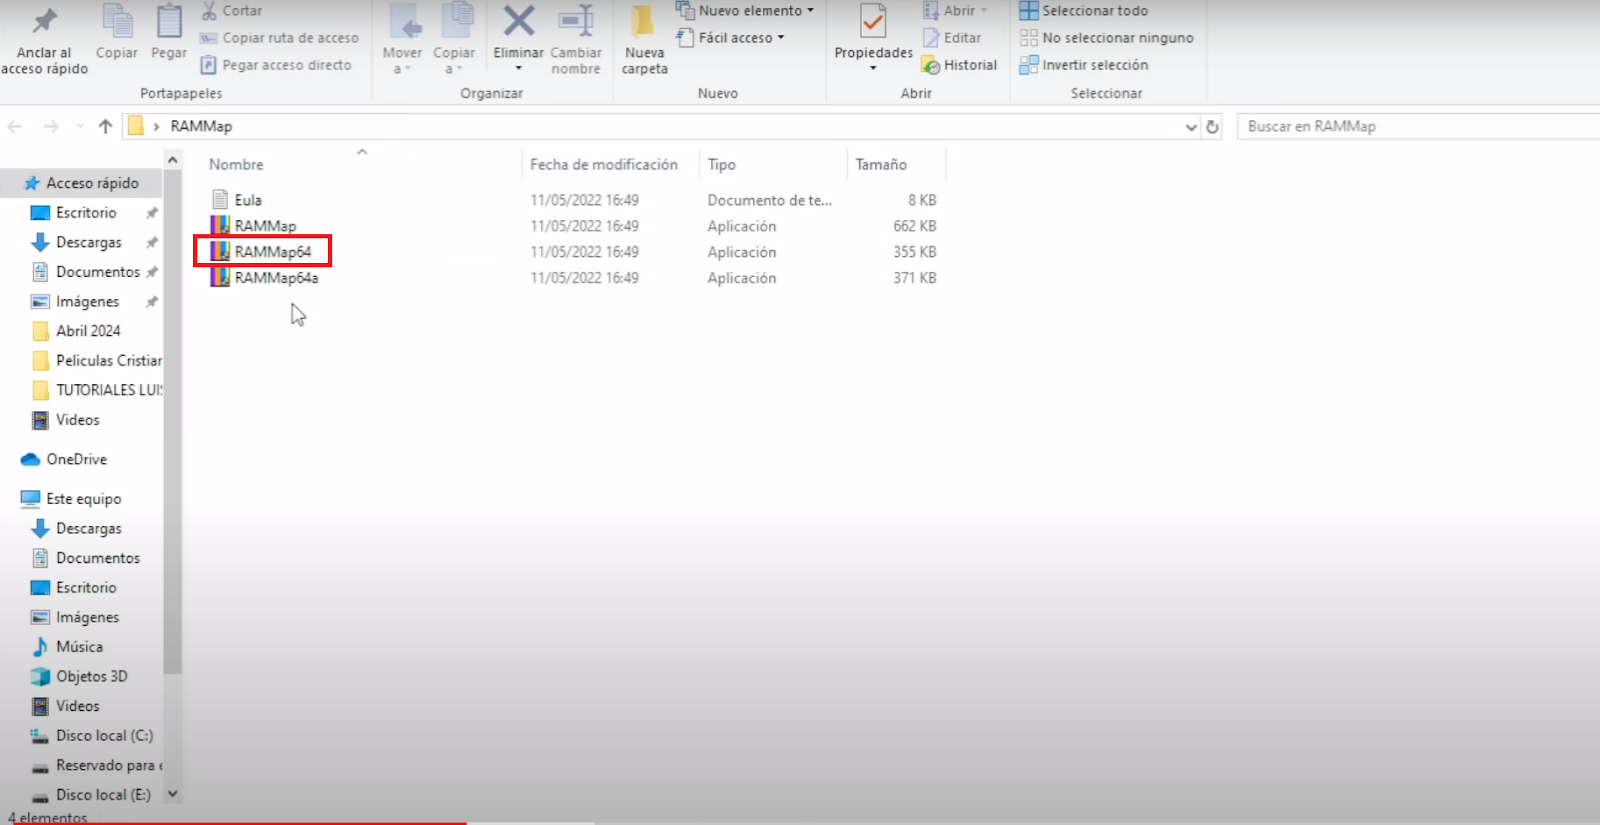Click Invertir selección
Screen dimensions: 1600x825
coord(1083,65)
